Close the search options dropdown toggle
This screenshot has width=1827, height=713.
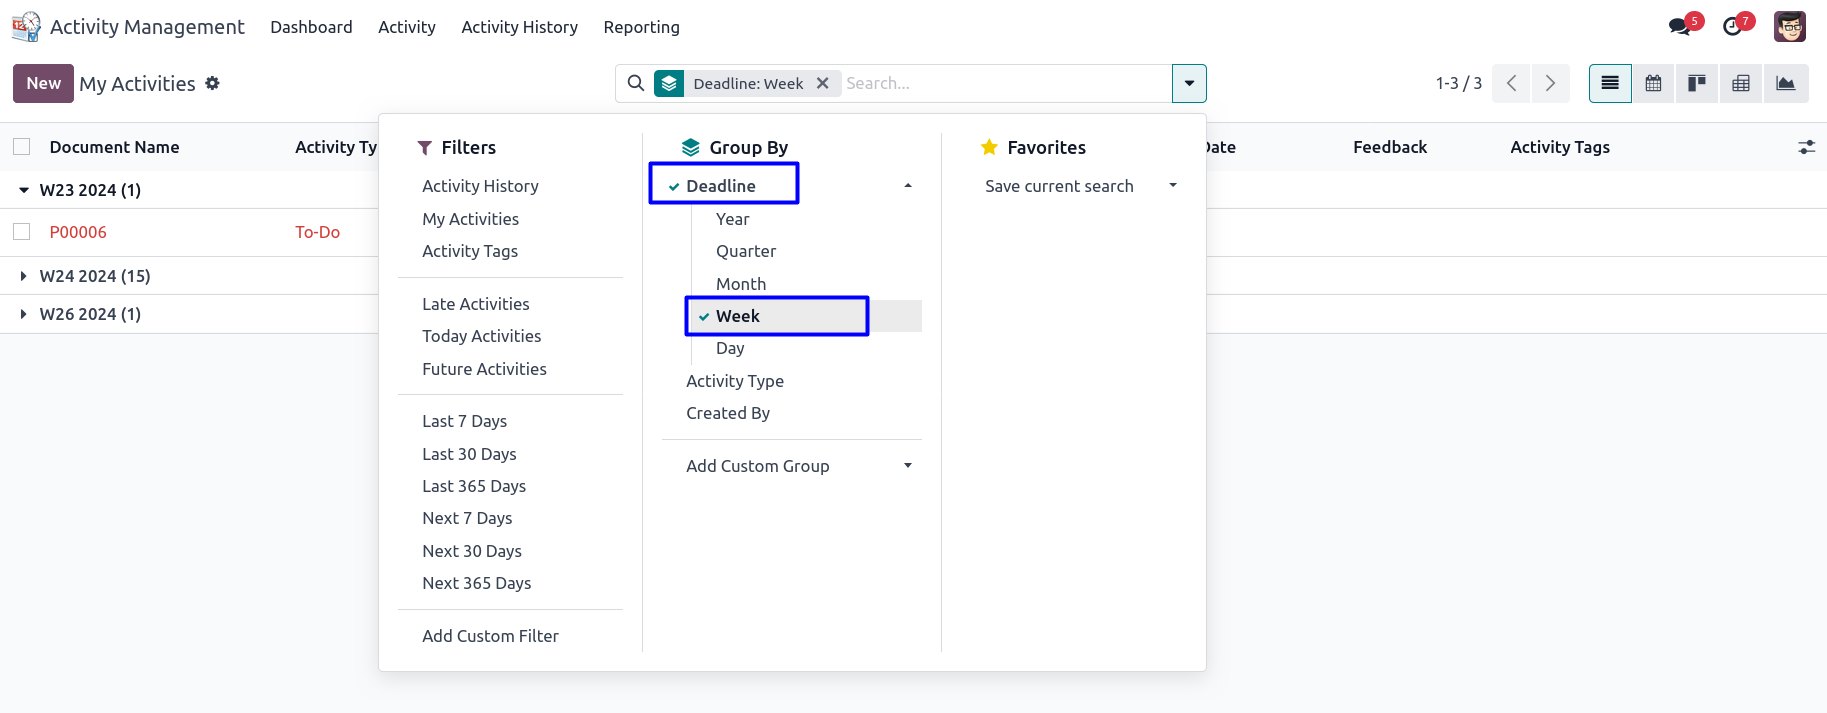[x=1189, y=83]
